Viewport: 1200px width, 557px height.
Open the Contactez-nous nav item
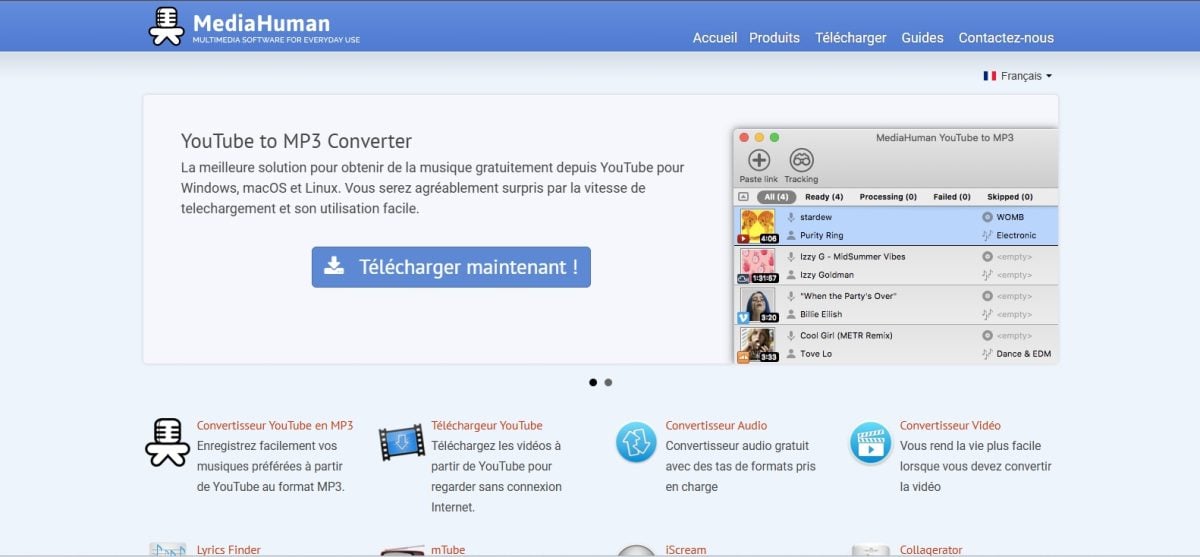(1006, 38)
